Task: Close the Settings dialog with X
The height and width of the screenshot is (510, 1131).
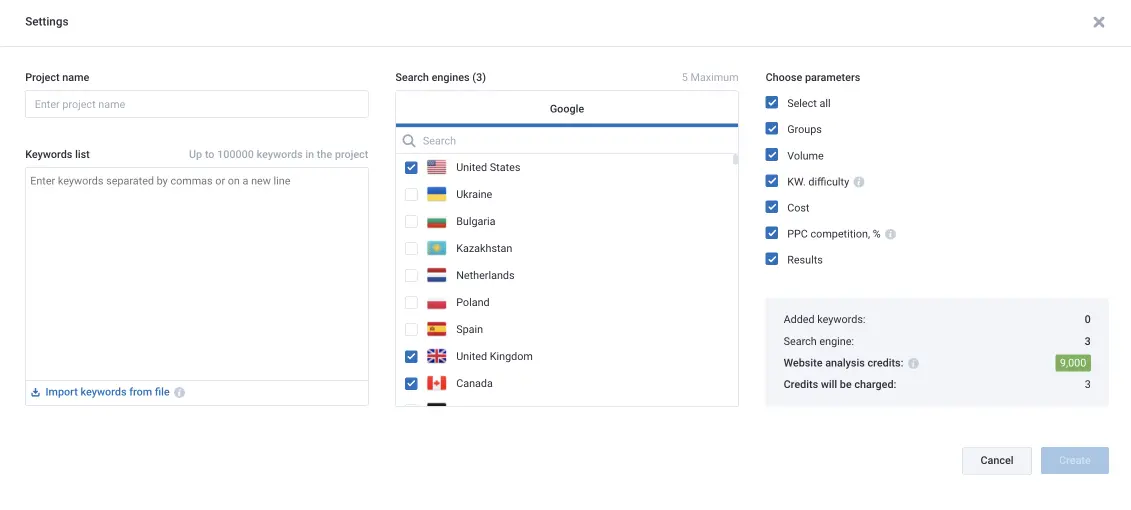Action: tap(1098, 22)
